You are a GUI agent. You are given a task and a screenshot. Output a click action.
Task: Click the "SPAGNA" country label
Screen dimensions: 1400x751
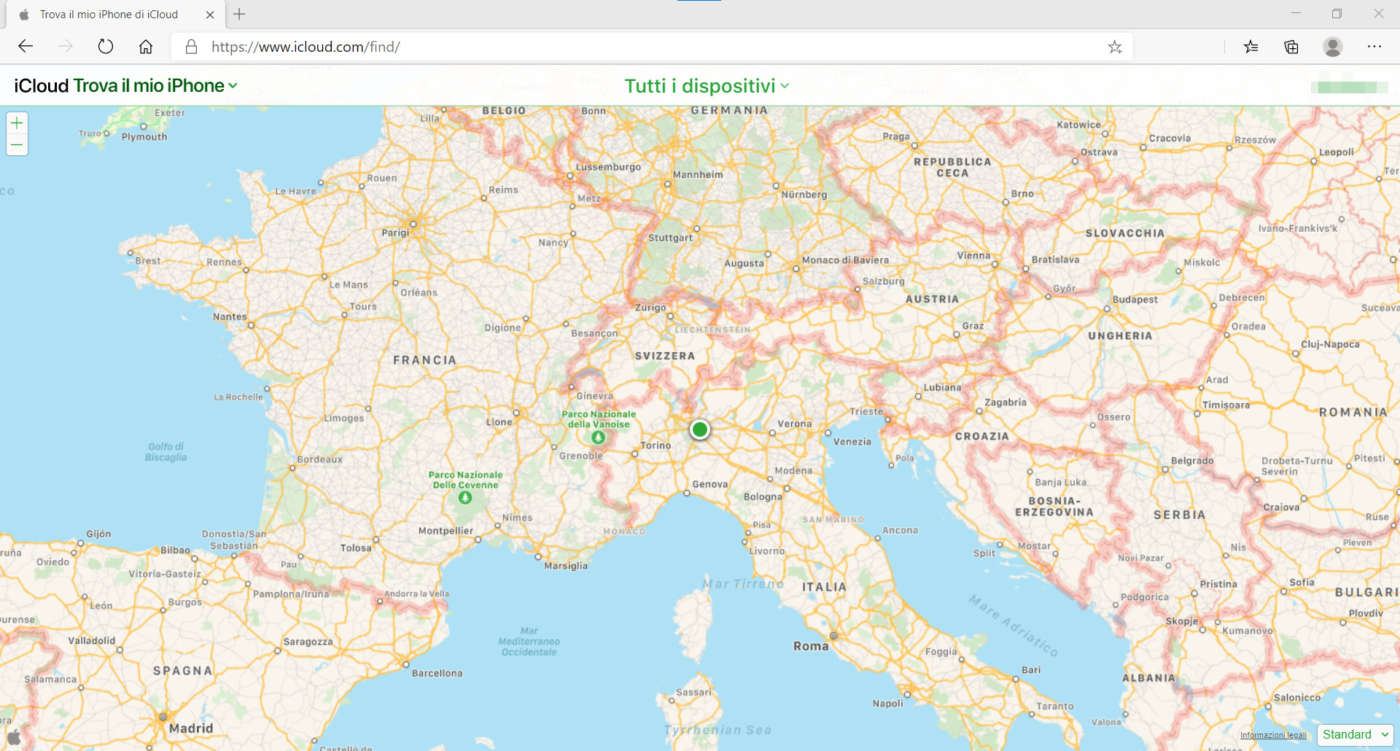point(183,670)
